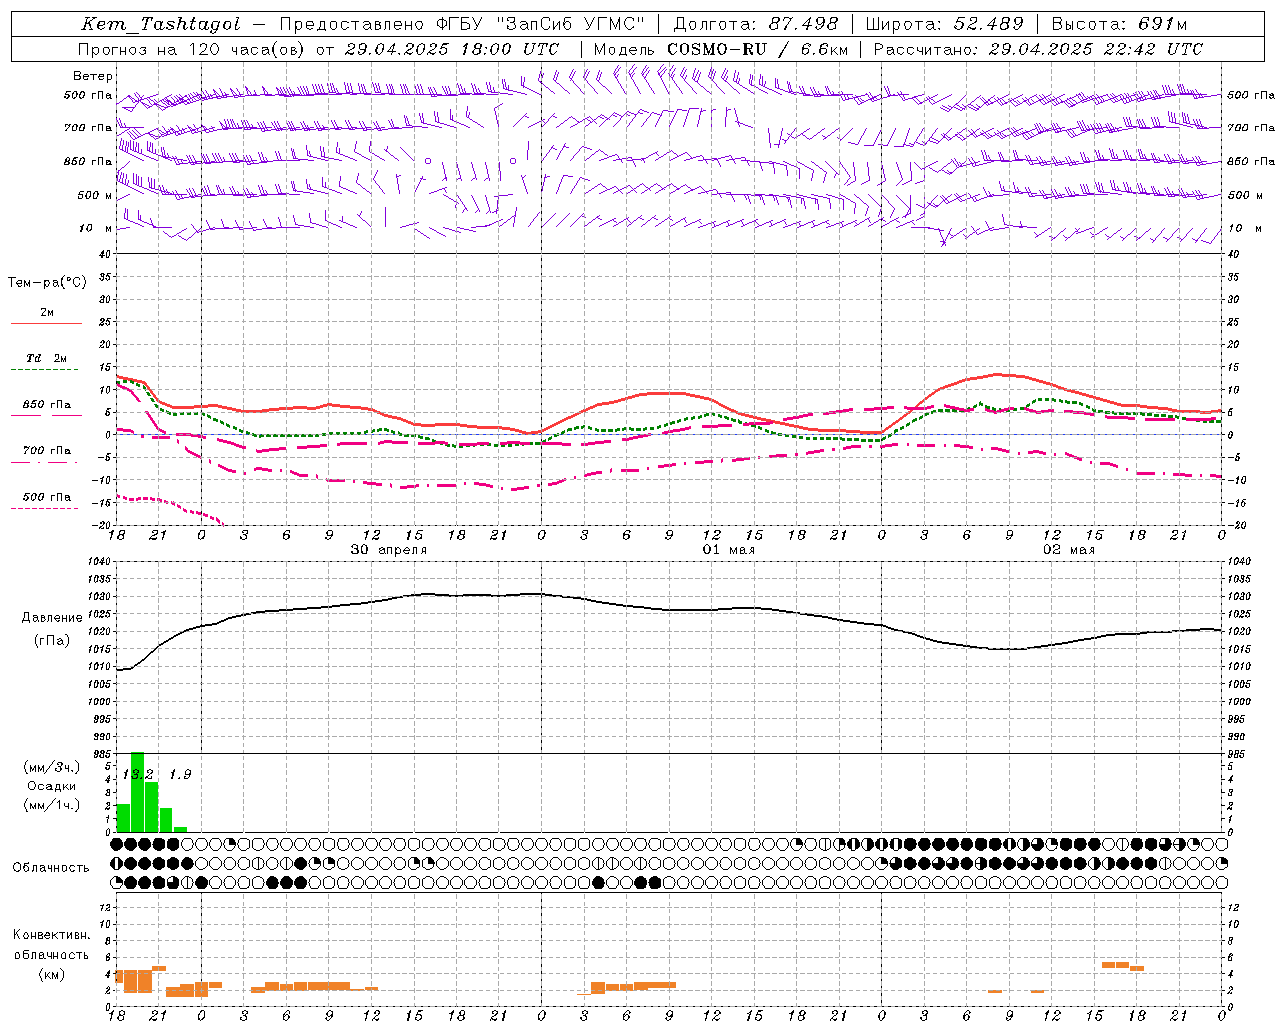Click the 1.9 precipitation total value
Image resolution: width=1280 pixels, height=1024 pixels.
click(180, 775)
